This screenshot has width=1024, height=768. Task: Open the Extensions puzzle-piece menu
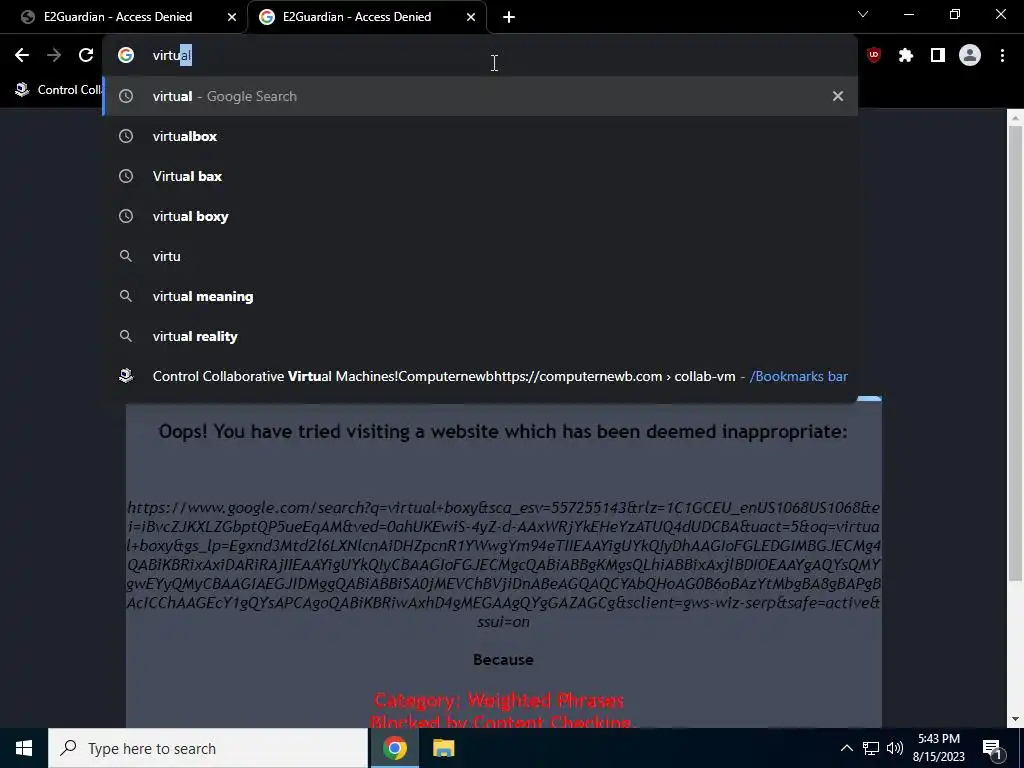[905, 56]
